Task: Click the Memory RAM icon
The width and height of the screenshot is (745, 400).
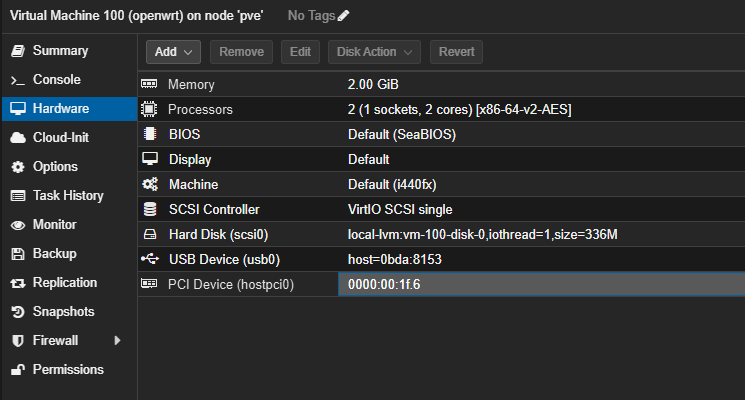Action: 150,85
